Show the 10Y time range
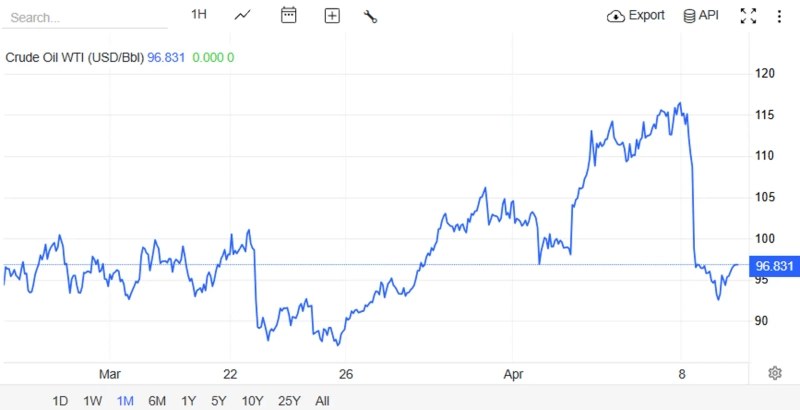Screen dimensions: 800x410 (x=252, y=401)
